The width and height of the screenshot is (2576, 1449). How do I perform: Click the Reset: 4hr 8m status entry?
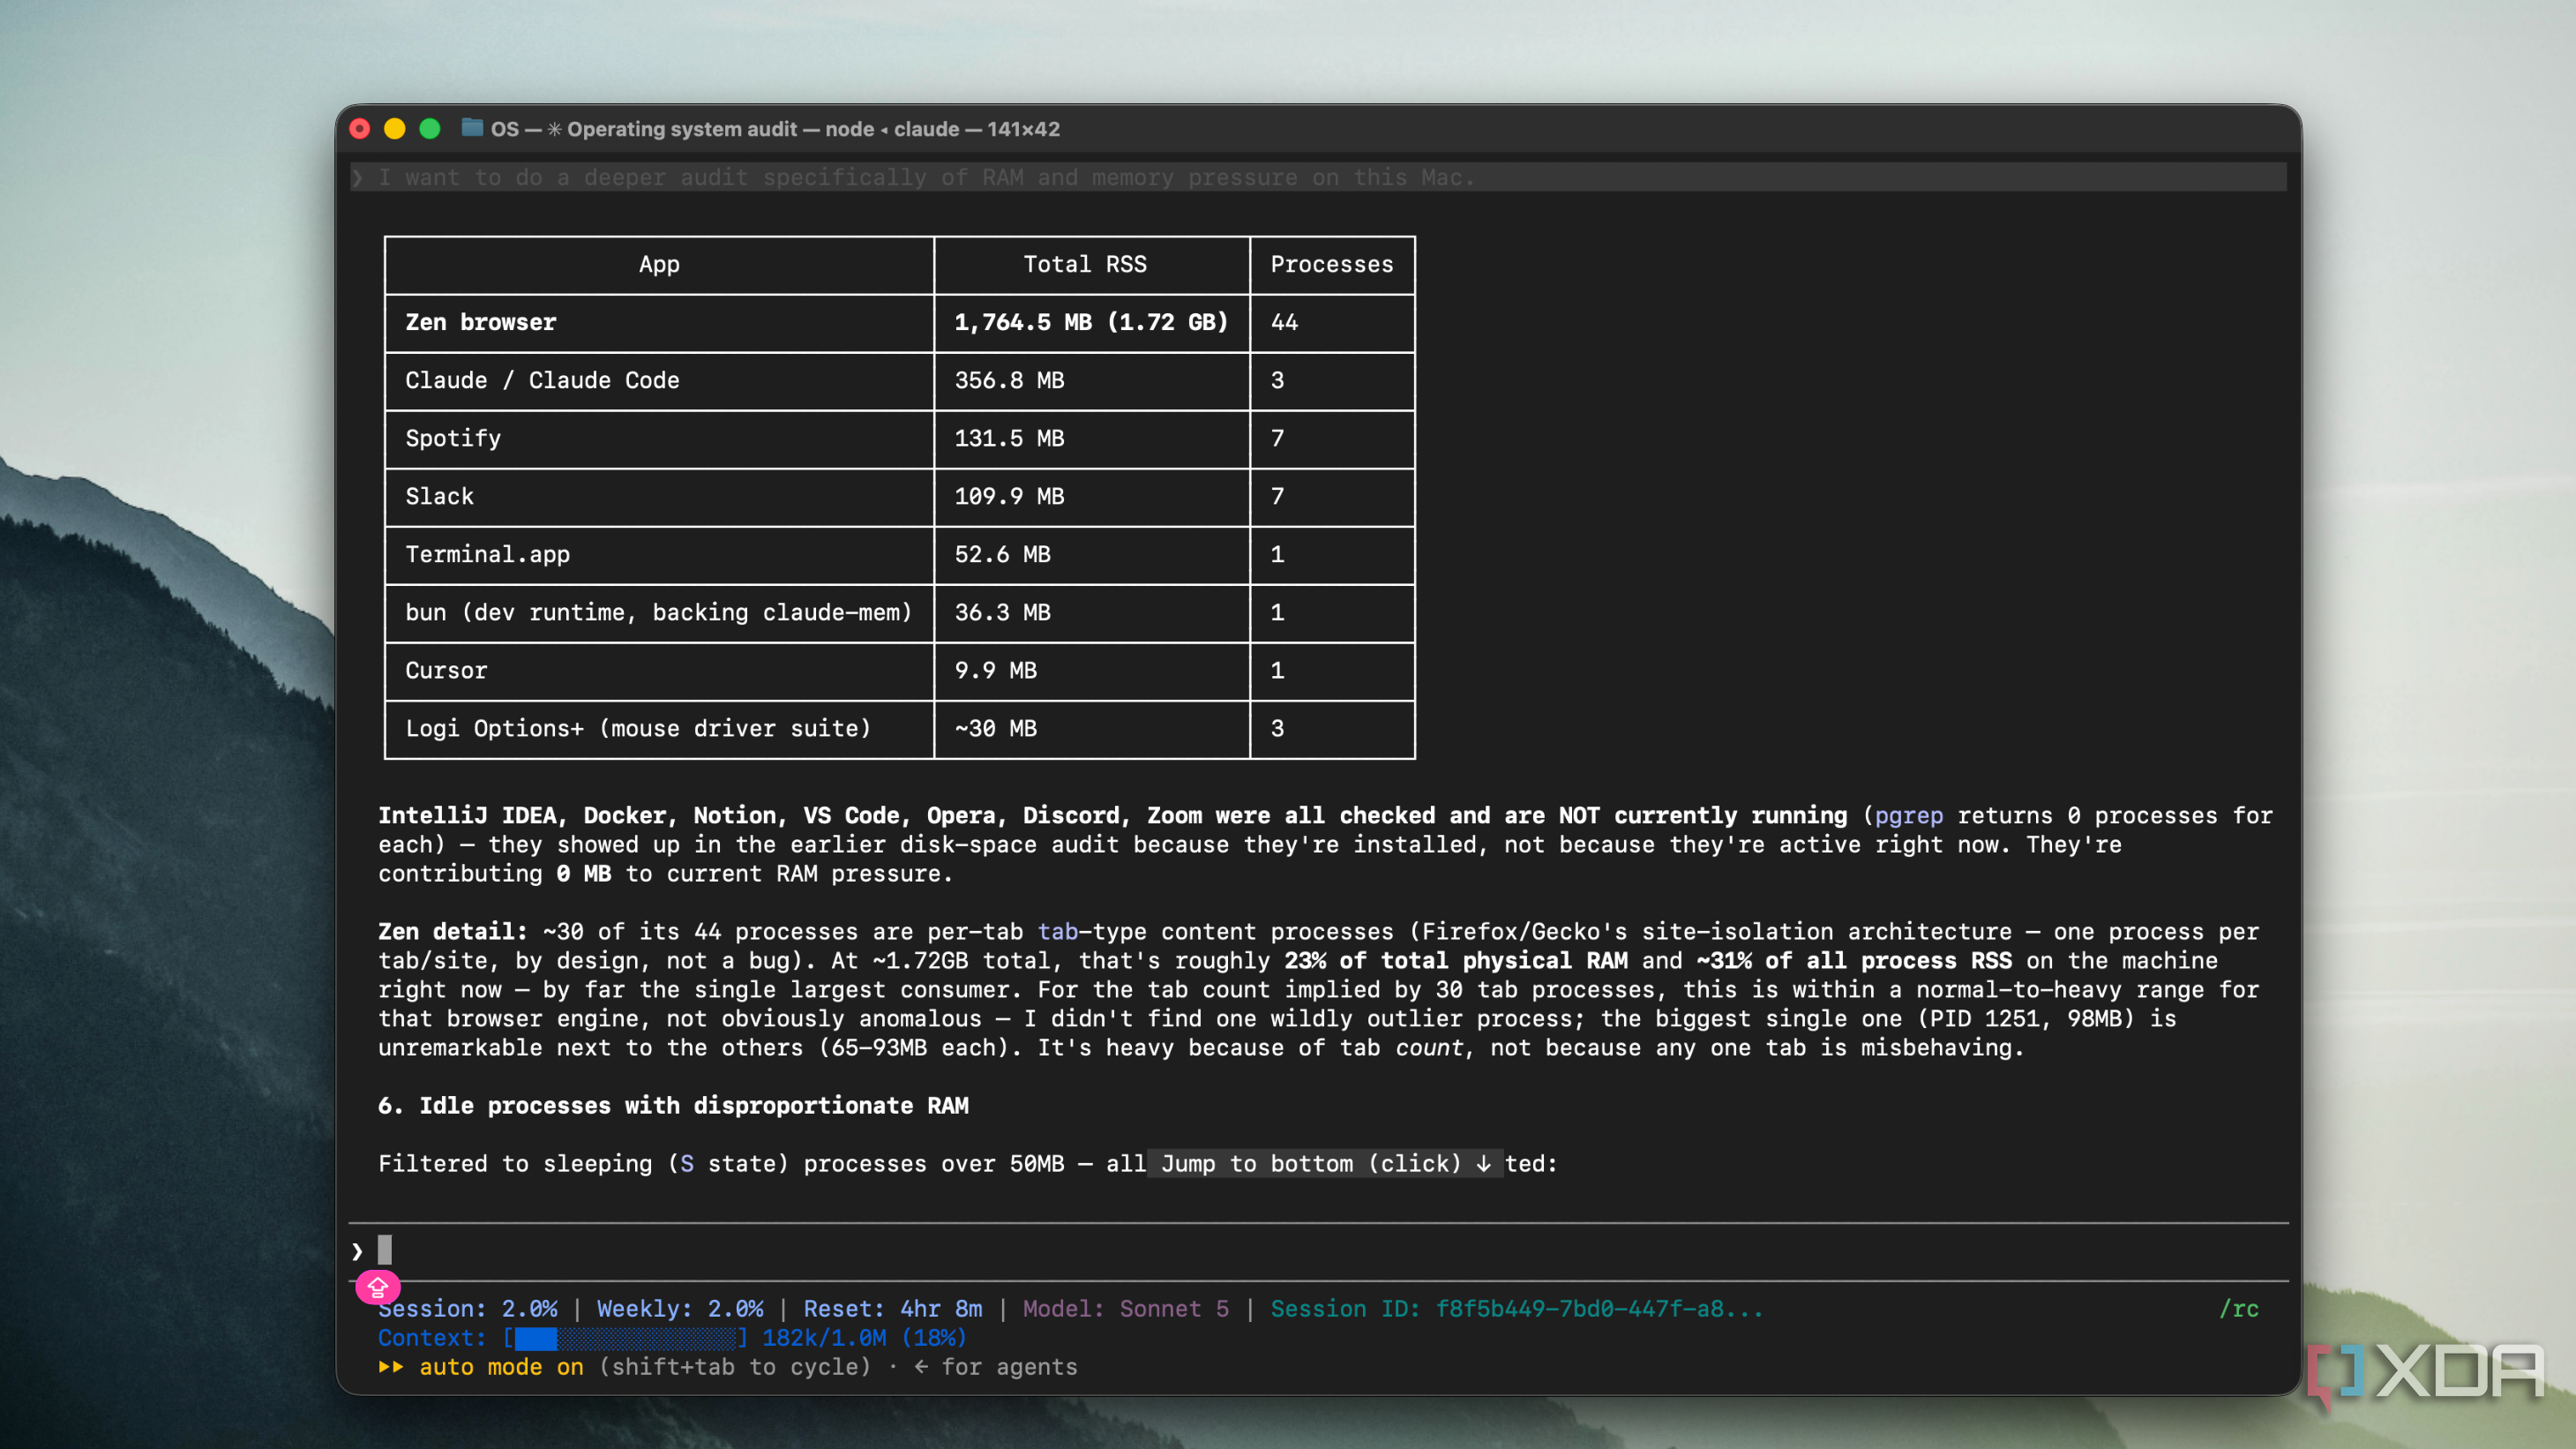coord(893,1309)
